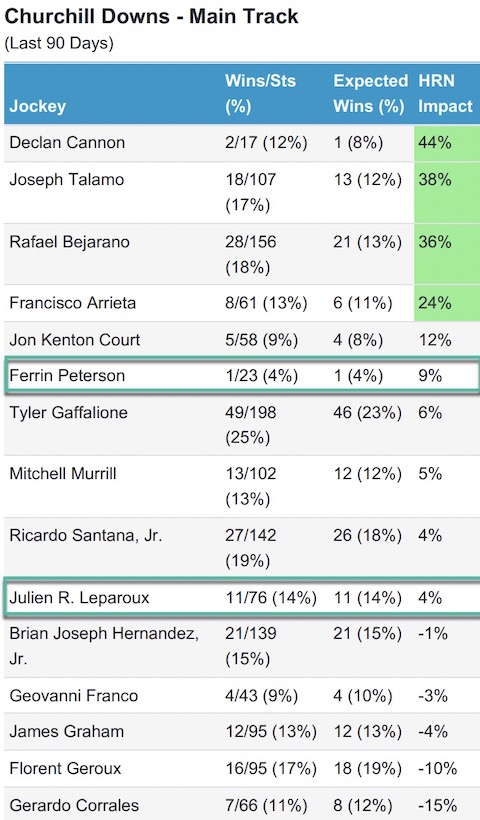Click the Expected Wins (%) column header
This screenshot has height=820, width=480.
click(x=370, y=94)
